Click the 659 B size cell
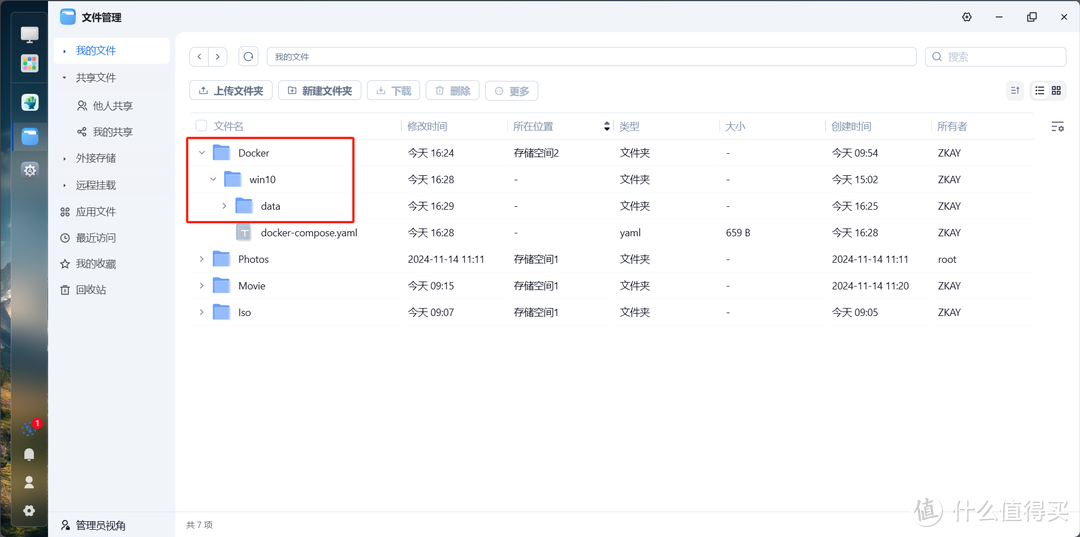 click(x=738, y=233)
